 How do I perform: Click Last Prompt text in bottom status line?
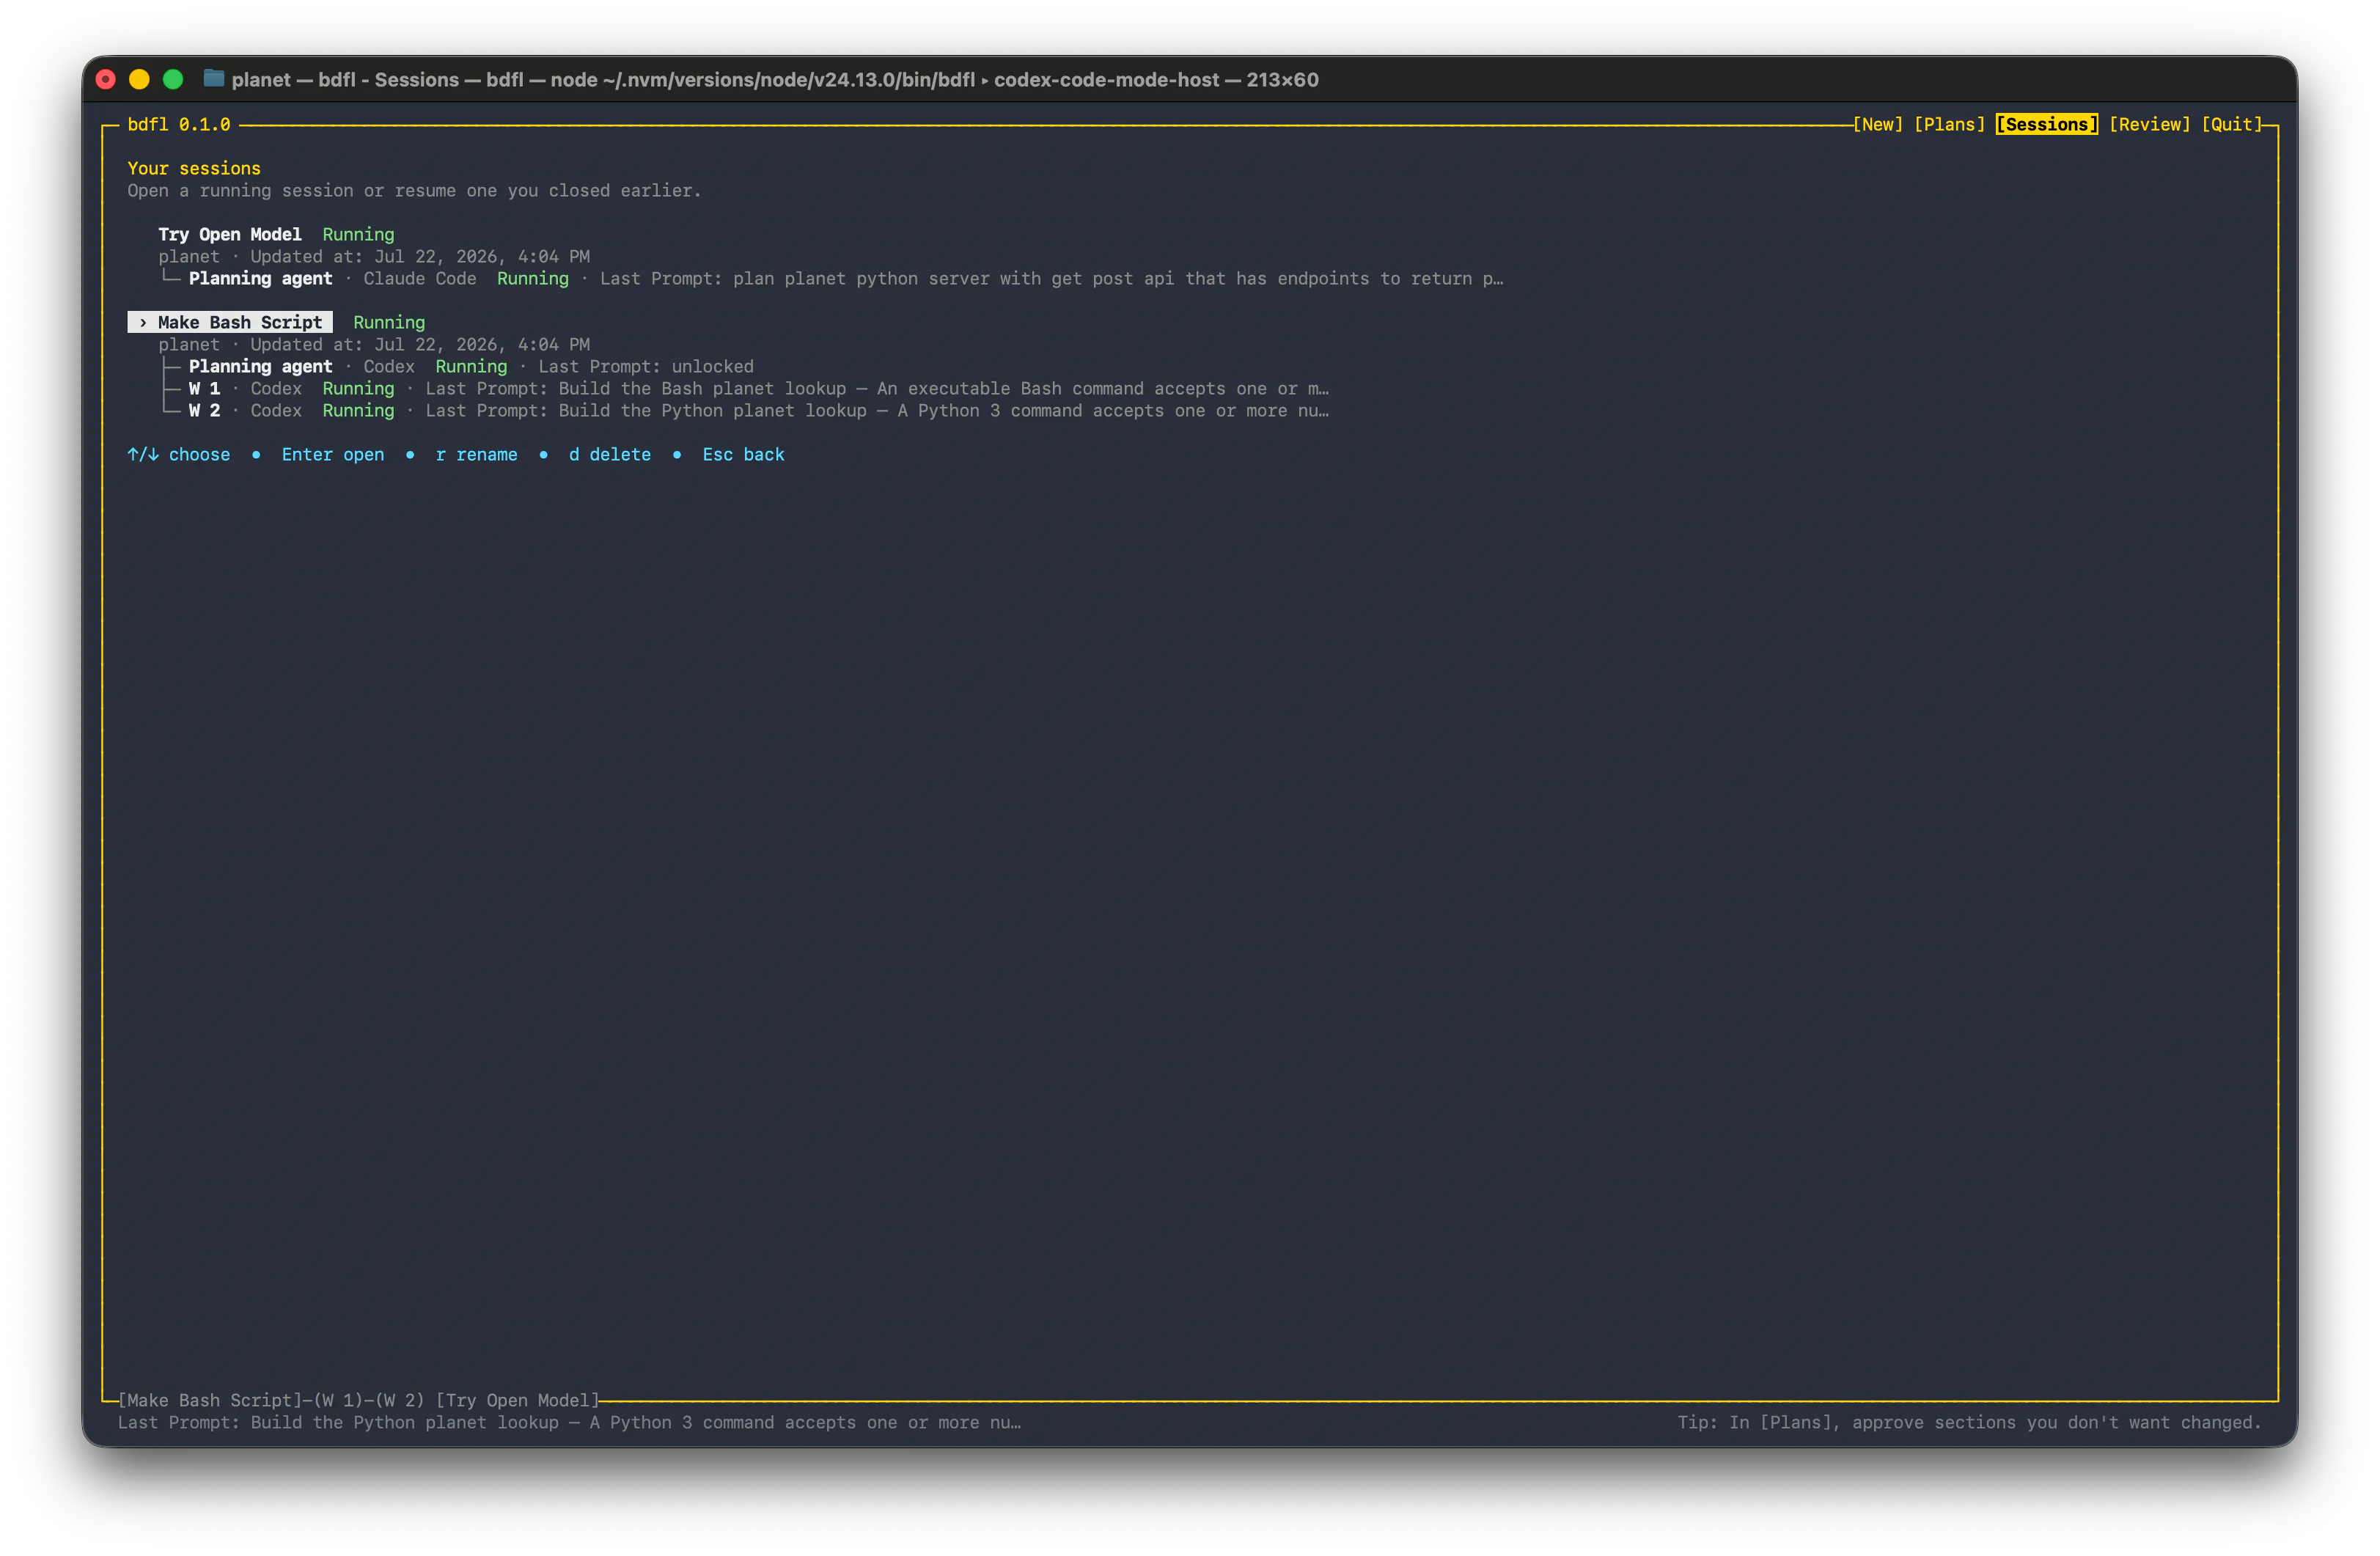[x=569, y=1422]
